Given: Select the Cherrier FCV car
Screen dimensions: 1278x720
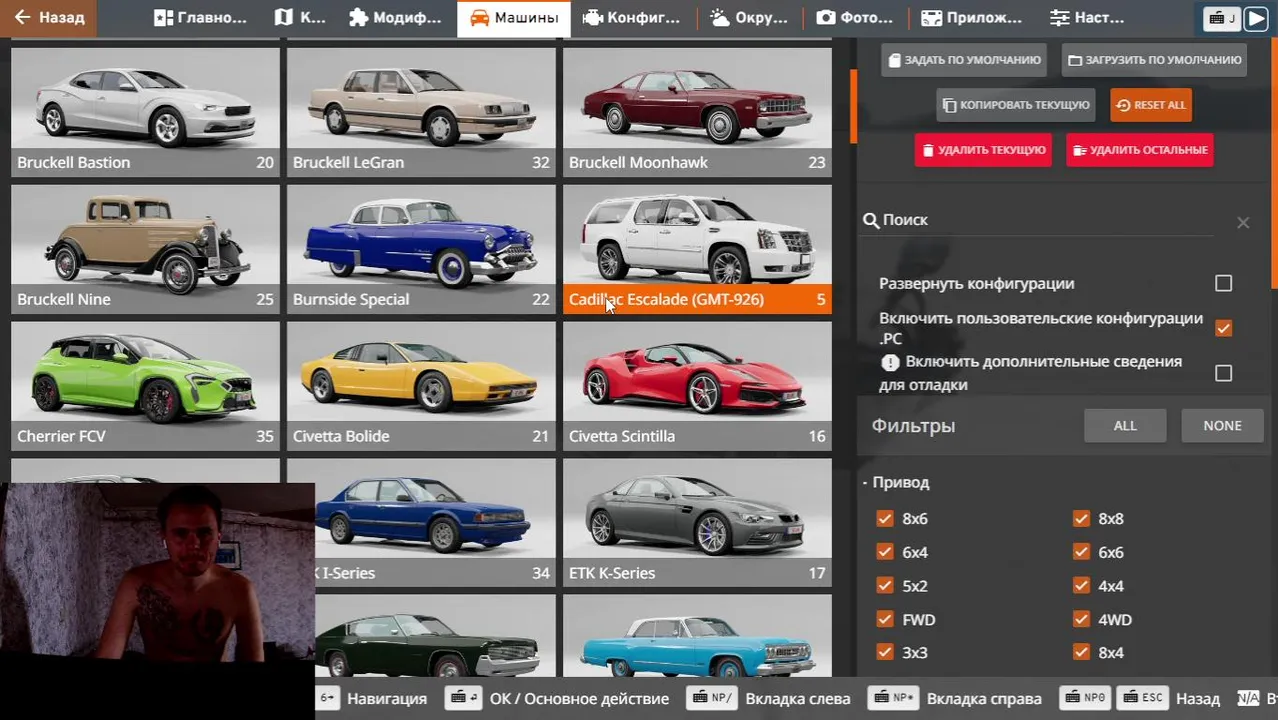Looking at the screenshot, I should click(145, 386).
